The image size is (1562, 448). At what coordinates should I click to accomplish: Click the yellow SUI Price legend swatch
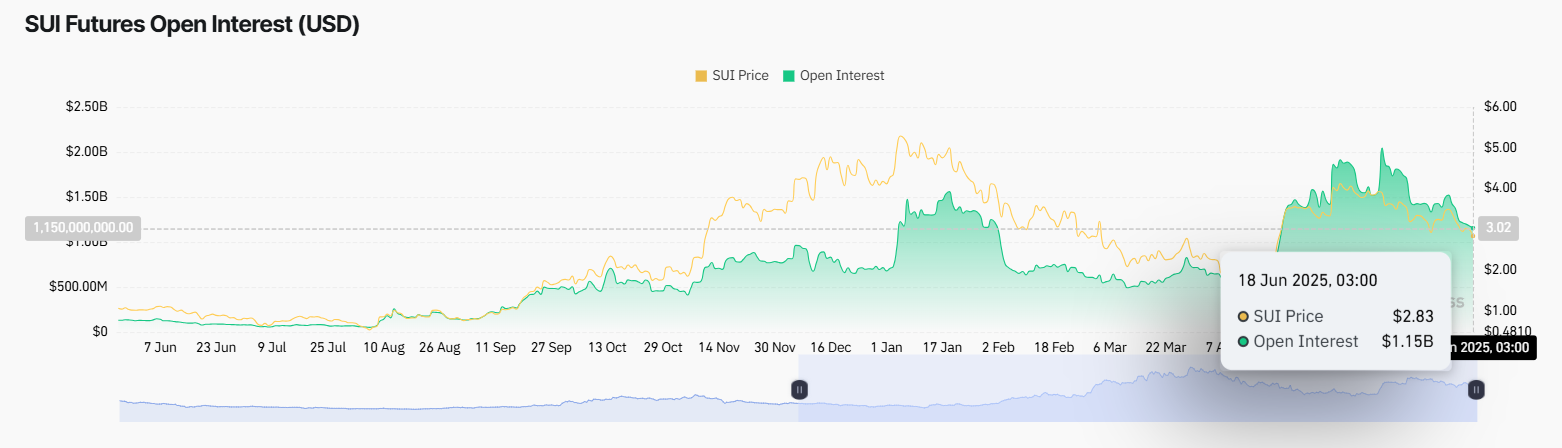pyautogui.click(x=701, y=75)
